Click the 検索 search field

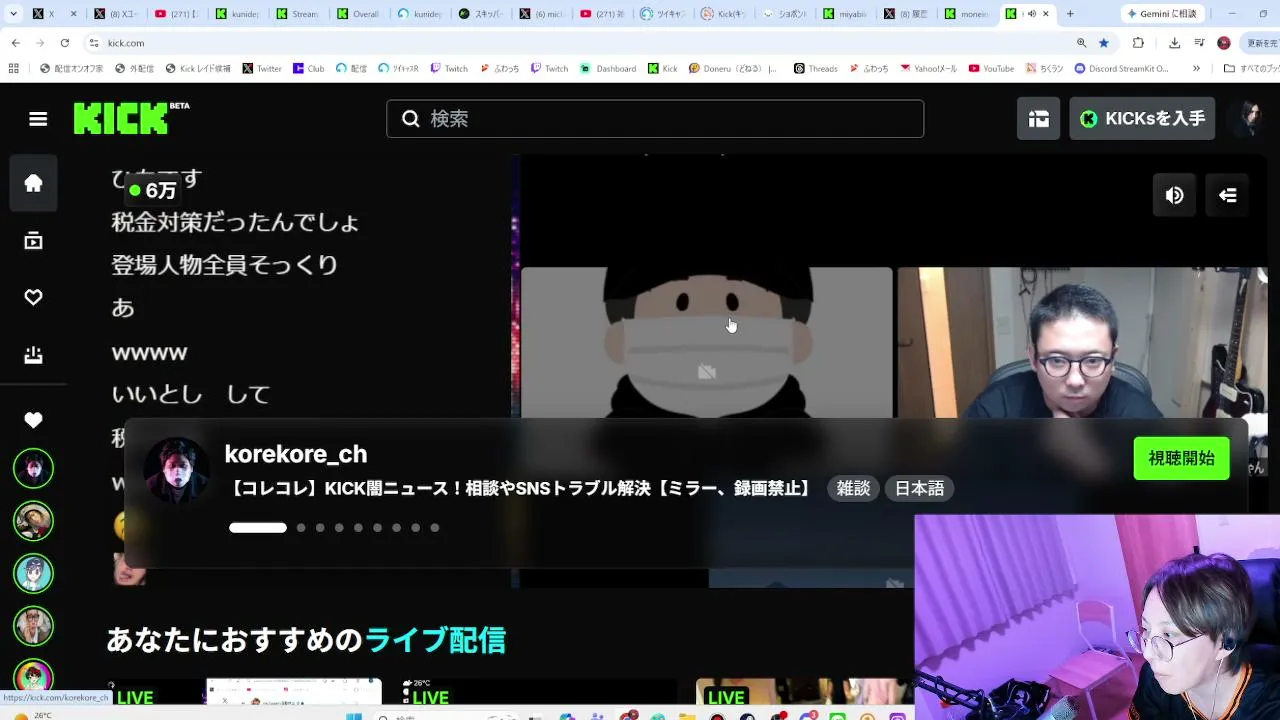click(655, 119)
